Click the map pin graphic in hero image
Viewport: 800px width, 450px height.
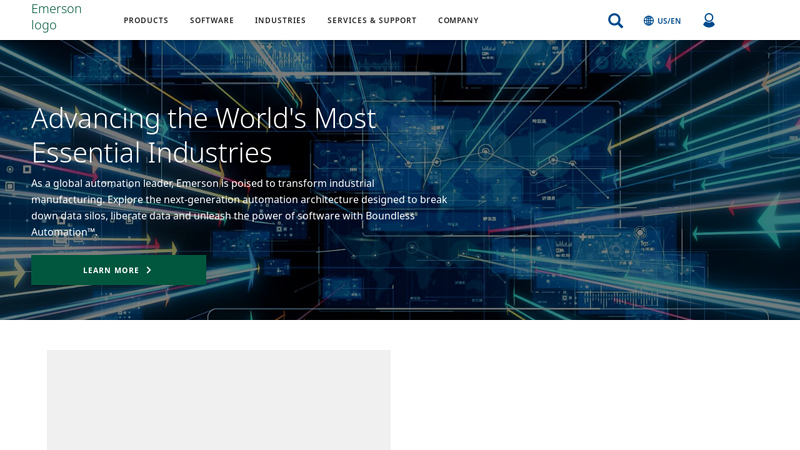pos(640,234)
